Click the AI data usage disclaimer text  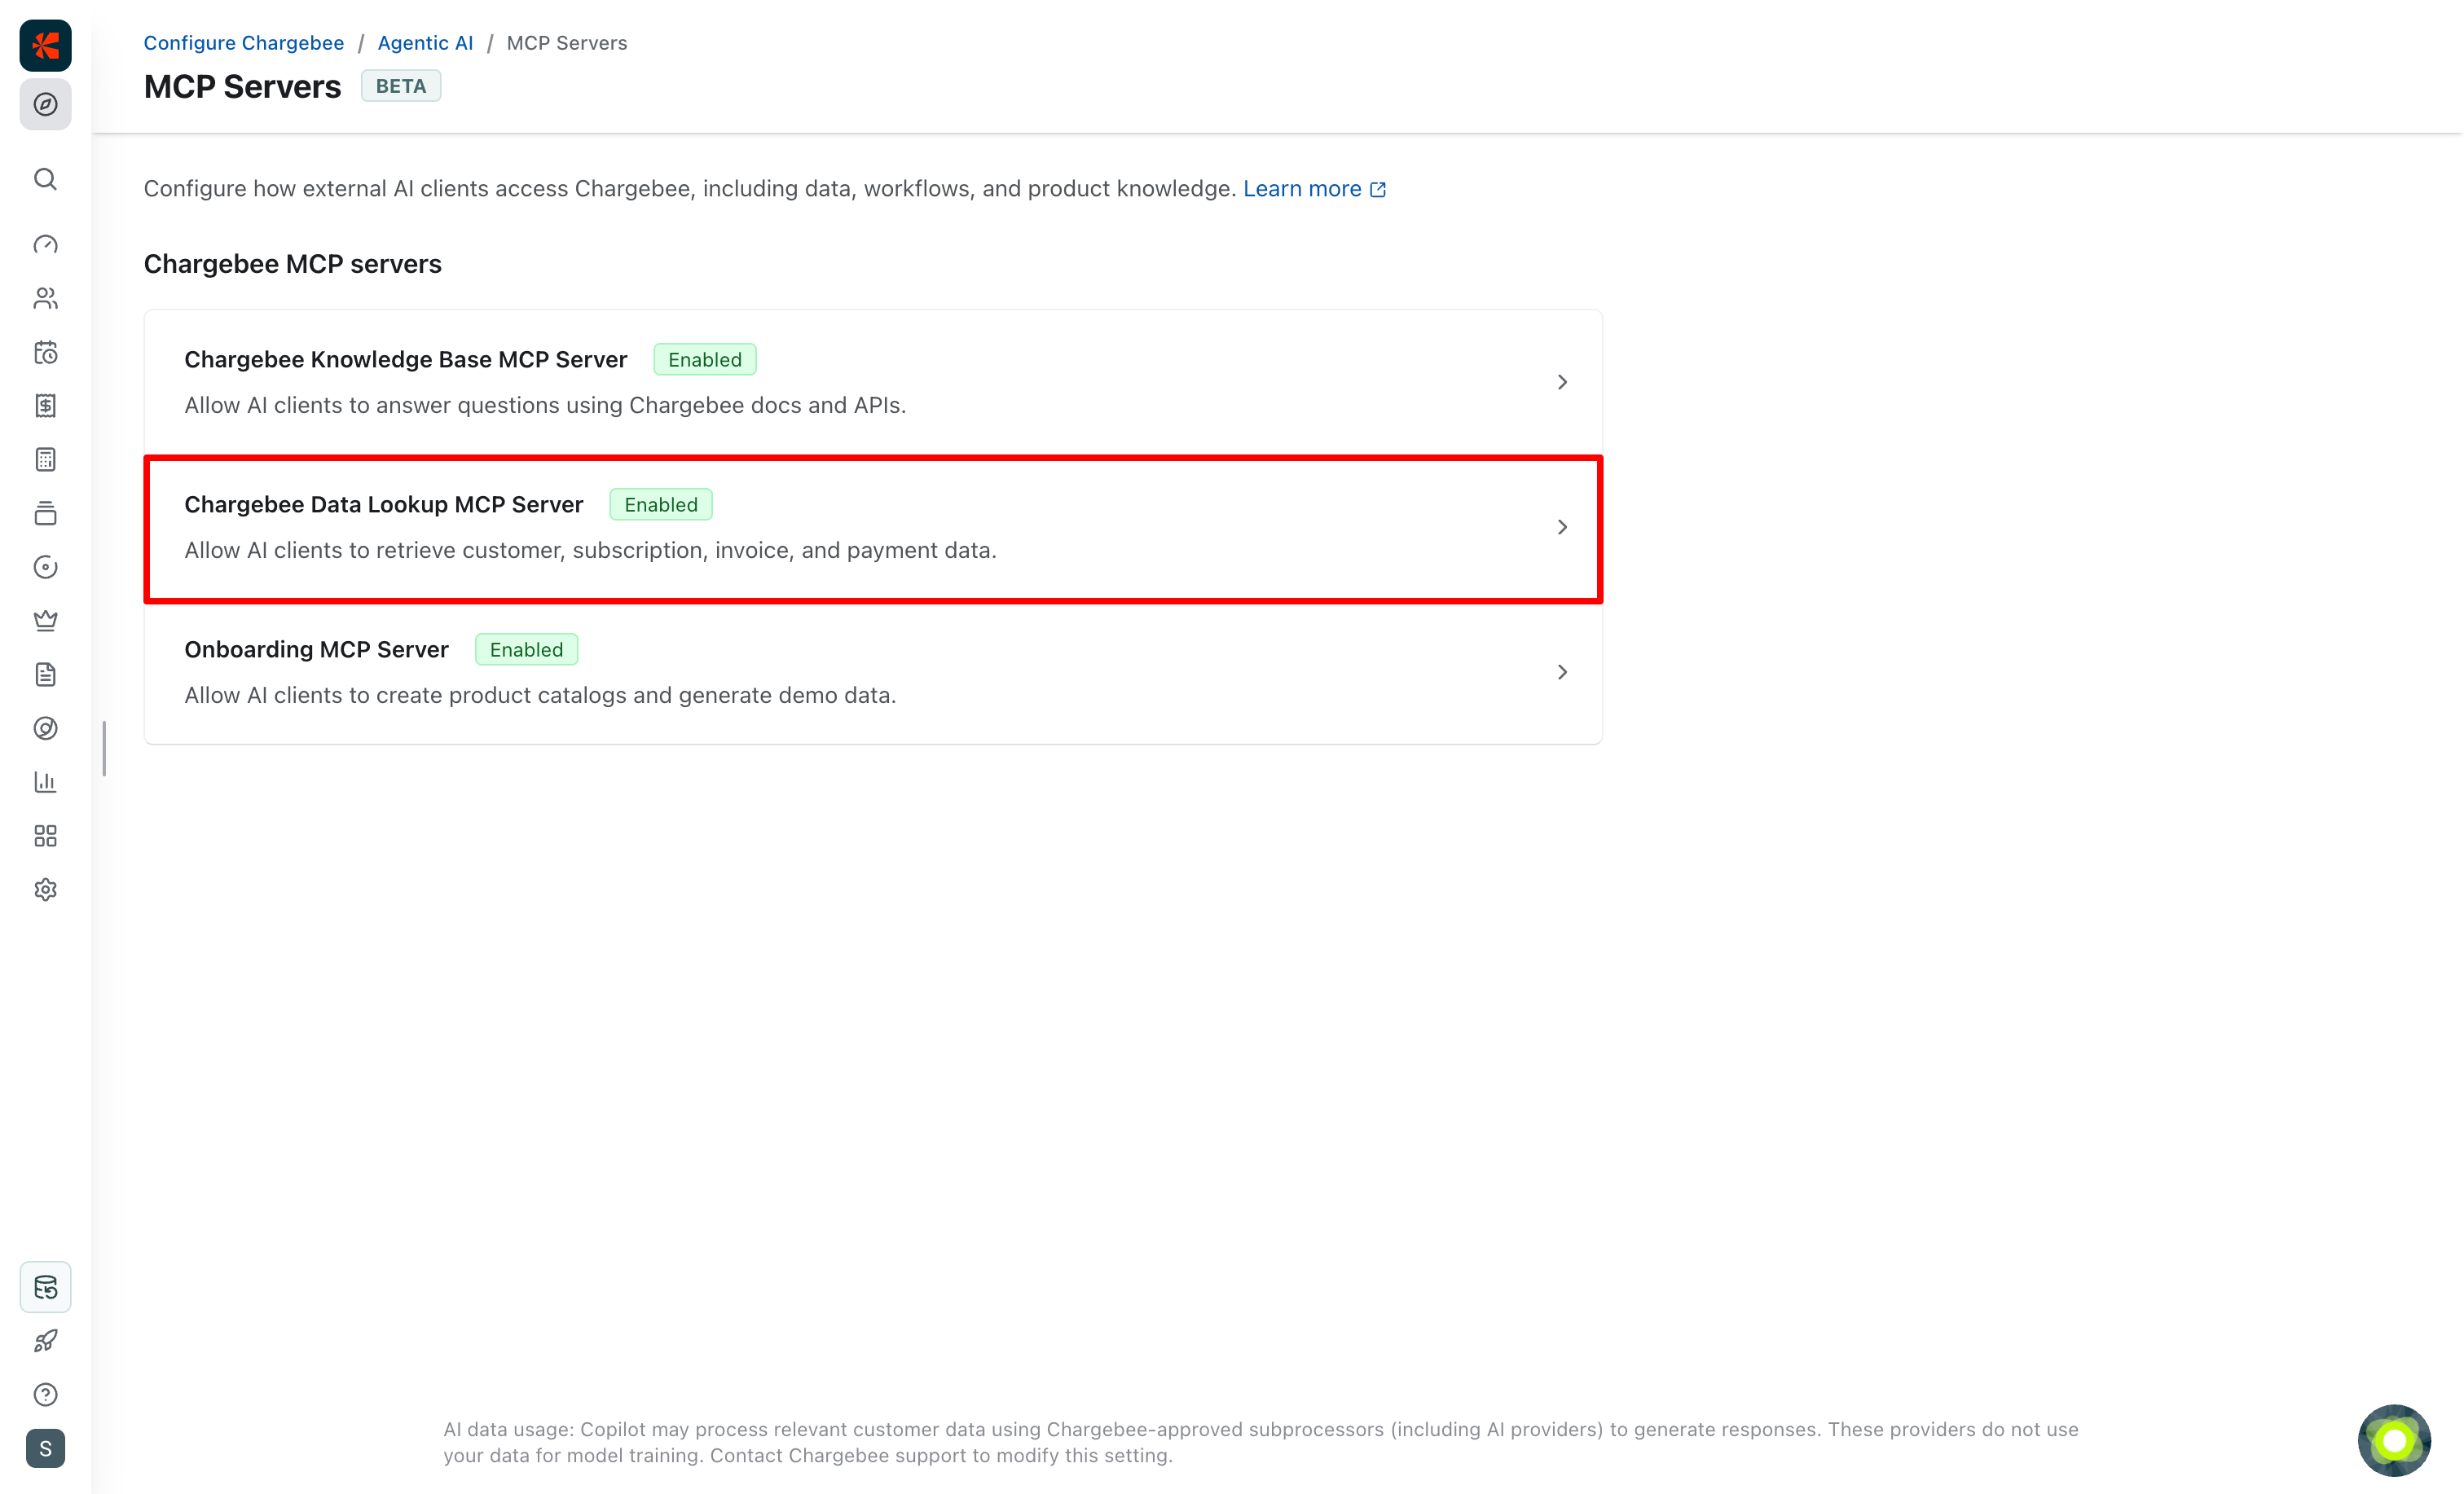coord(1261,1442)
